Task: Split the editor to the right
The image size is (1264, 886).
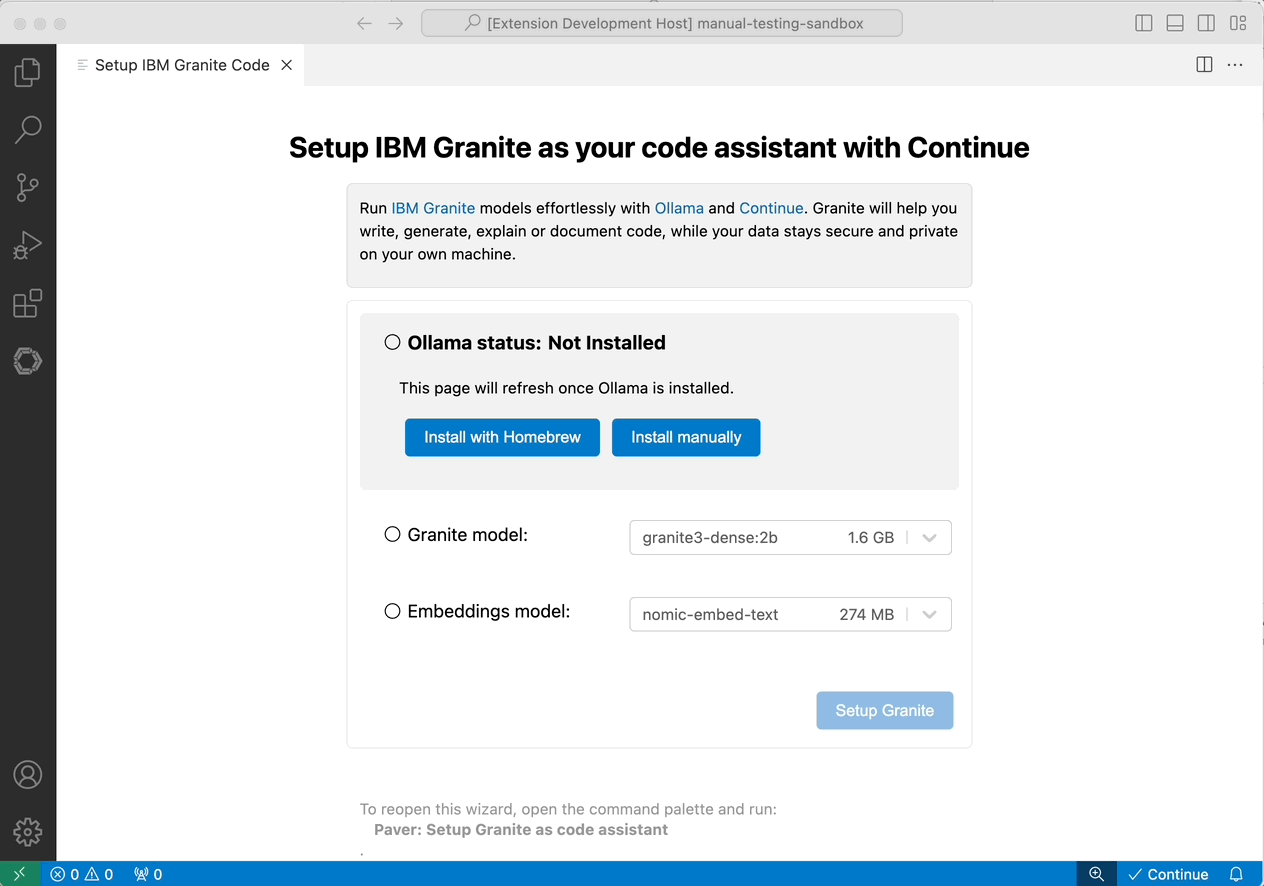Action: [1204, 65]
